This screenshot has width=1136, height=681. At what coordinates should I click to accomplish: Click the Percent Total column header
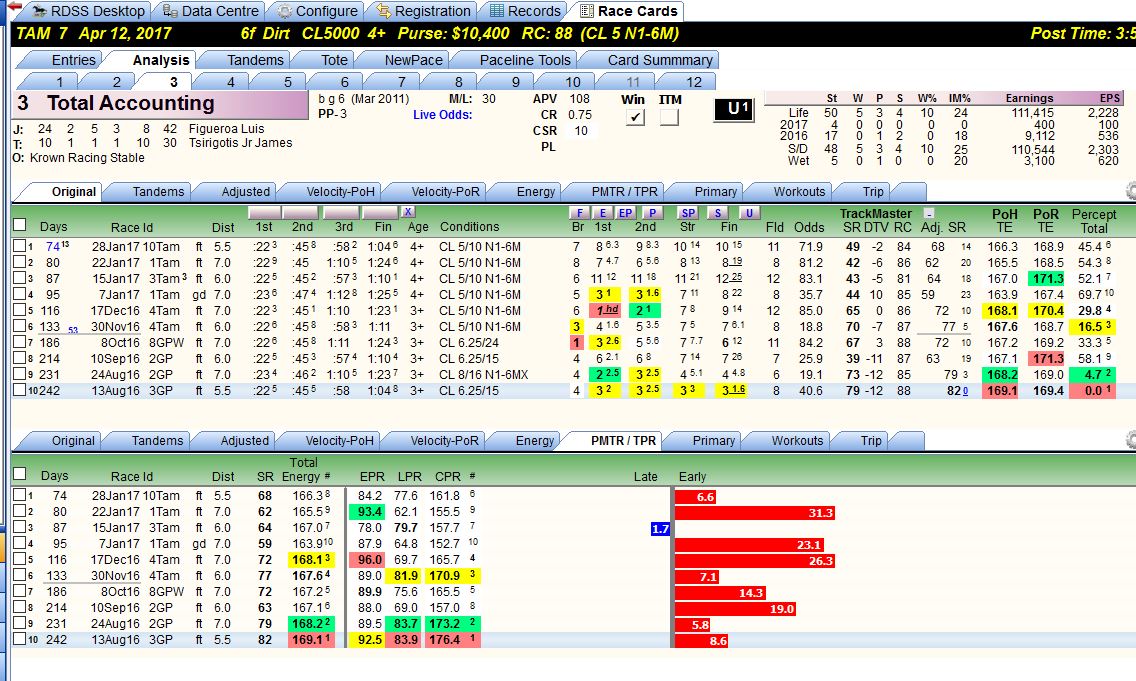coord(1094,220)
